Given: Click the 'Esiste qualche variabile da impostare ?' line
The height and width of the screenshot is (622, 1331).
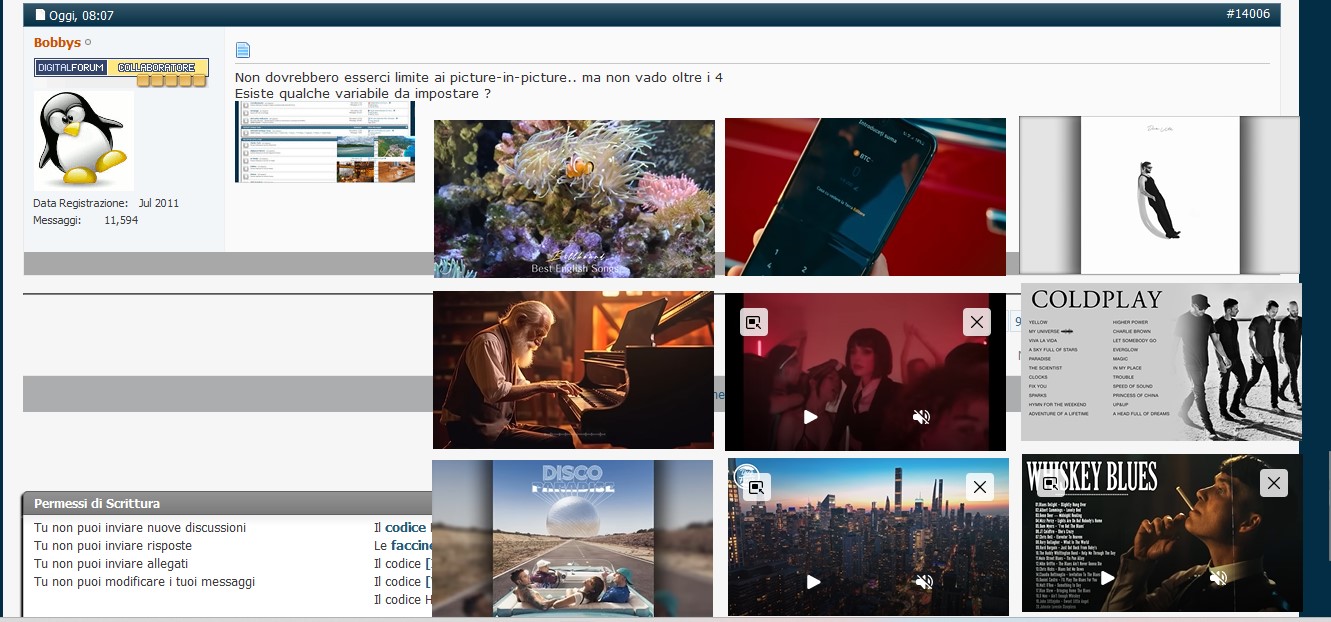Looking at the screenshot, I should click(x=363, y=94).
